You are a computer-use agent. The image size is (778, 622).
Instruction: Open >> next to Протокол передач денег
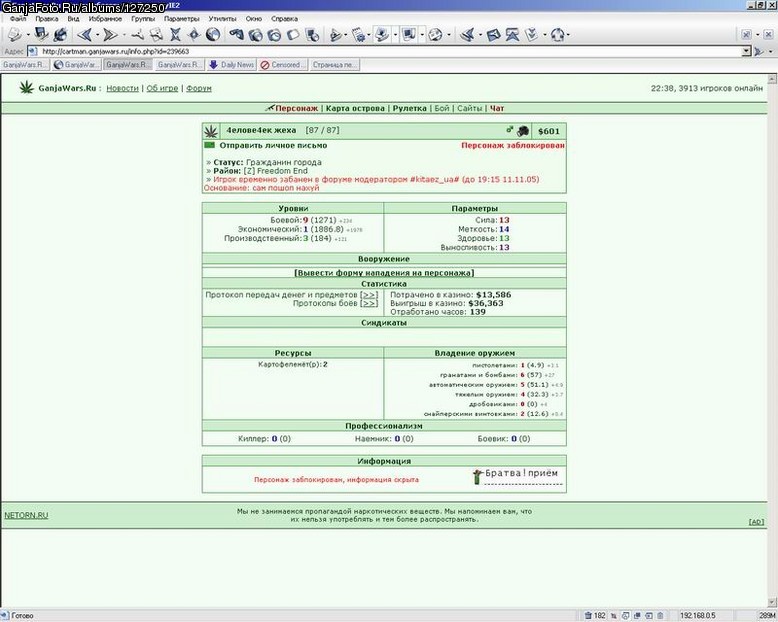click(369, 295)
